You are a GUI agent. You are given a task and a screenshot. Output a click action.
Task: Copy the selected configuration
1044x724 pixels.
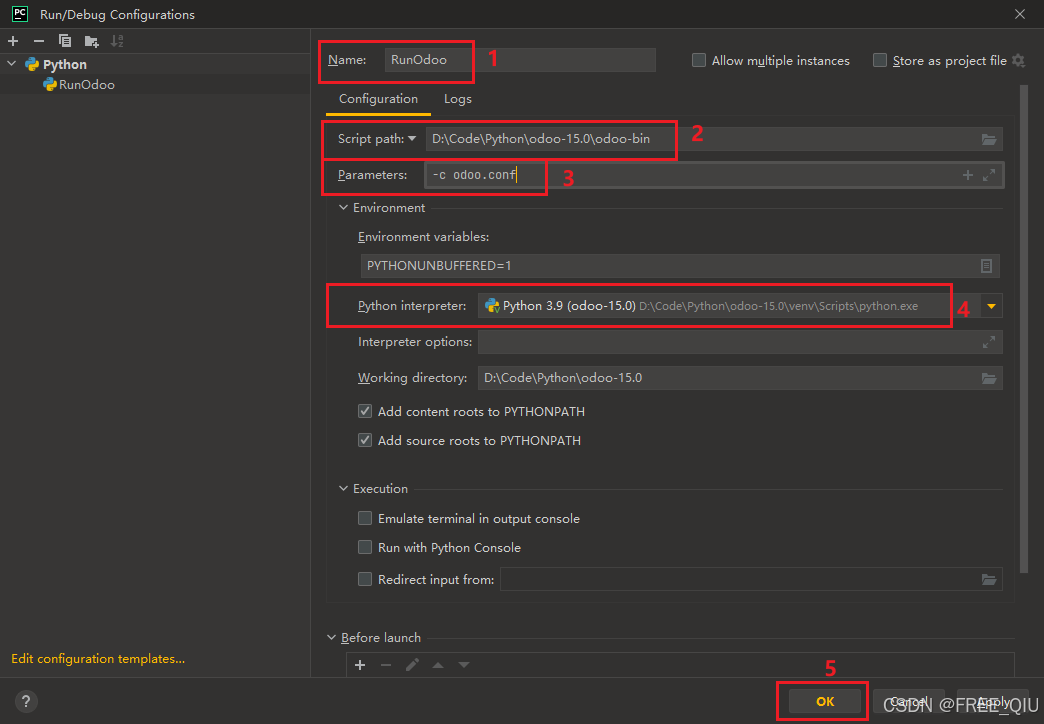click(x=65, y=41)
